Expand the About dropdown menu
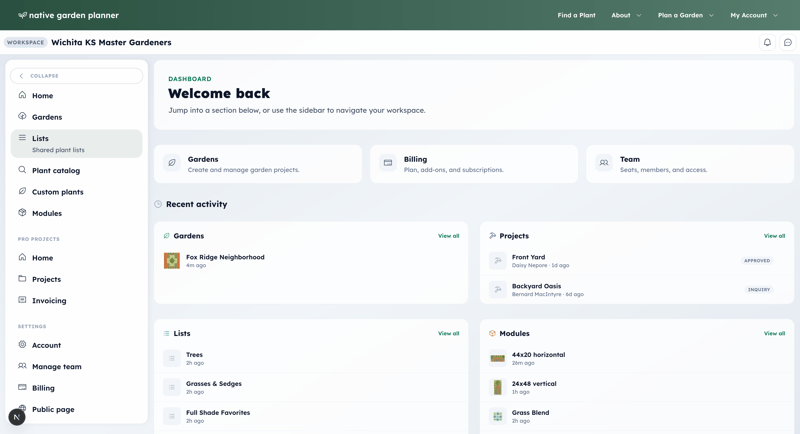The image size is (800, 434). pyautogui.click(x=626, y=15)
